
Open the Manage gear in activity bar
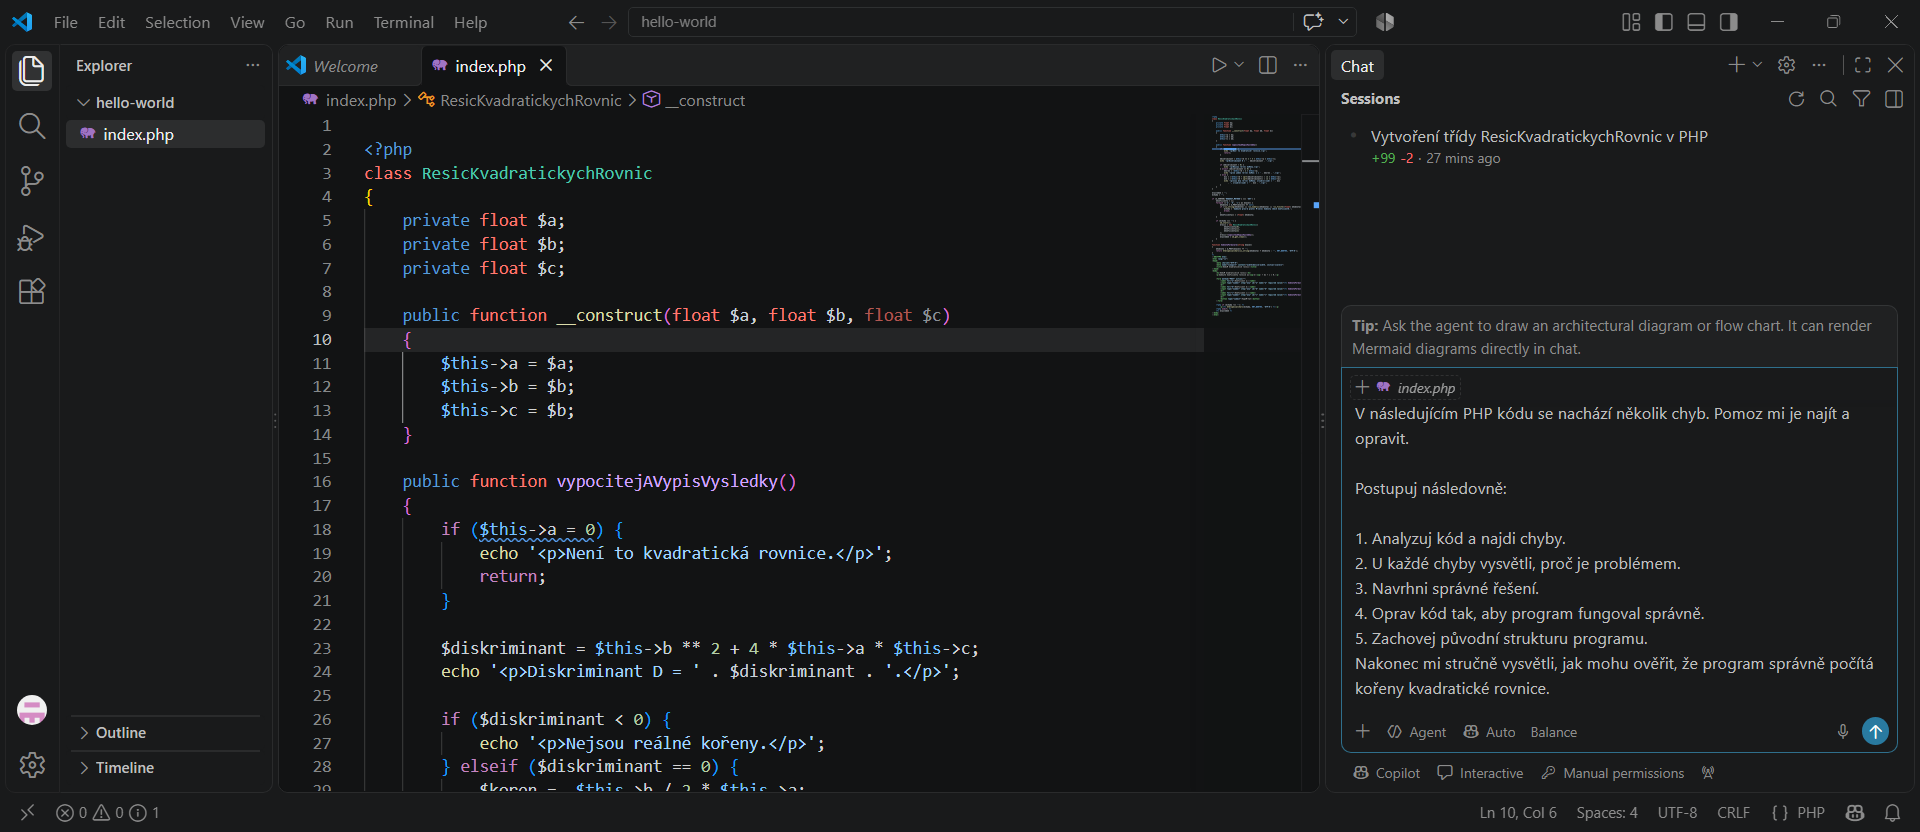point(32,765)
